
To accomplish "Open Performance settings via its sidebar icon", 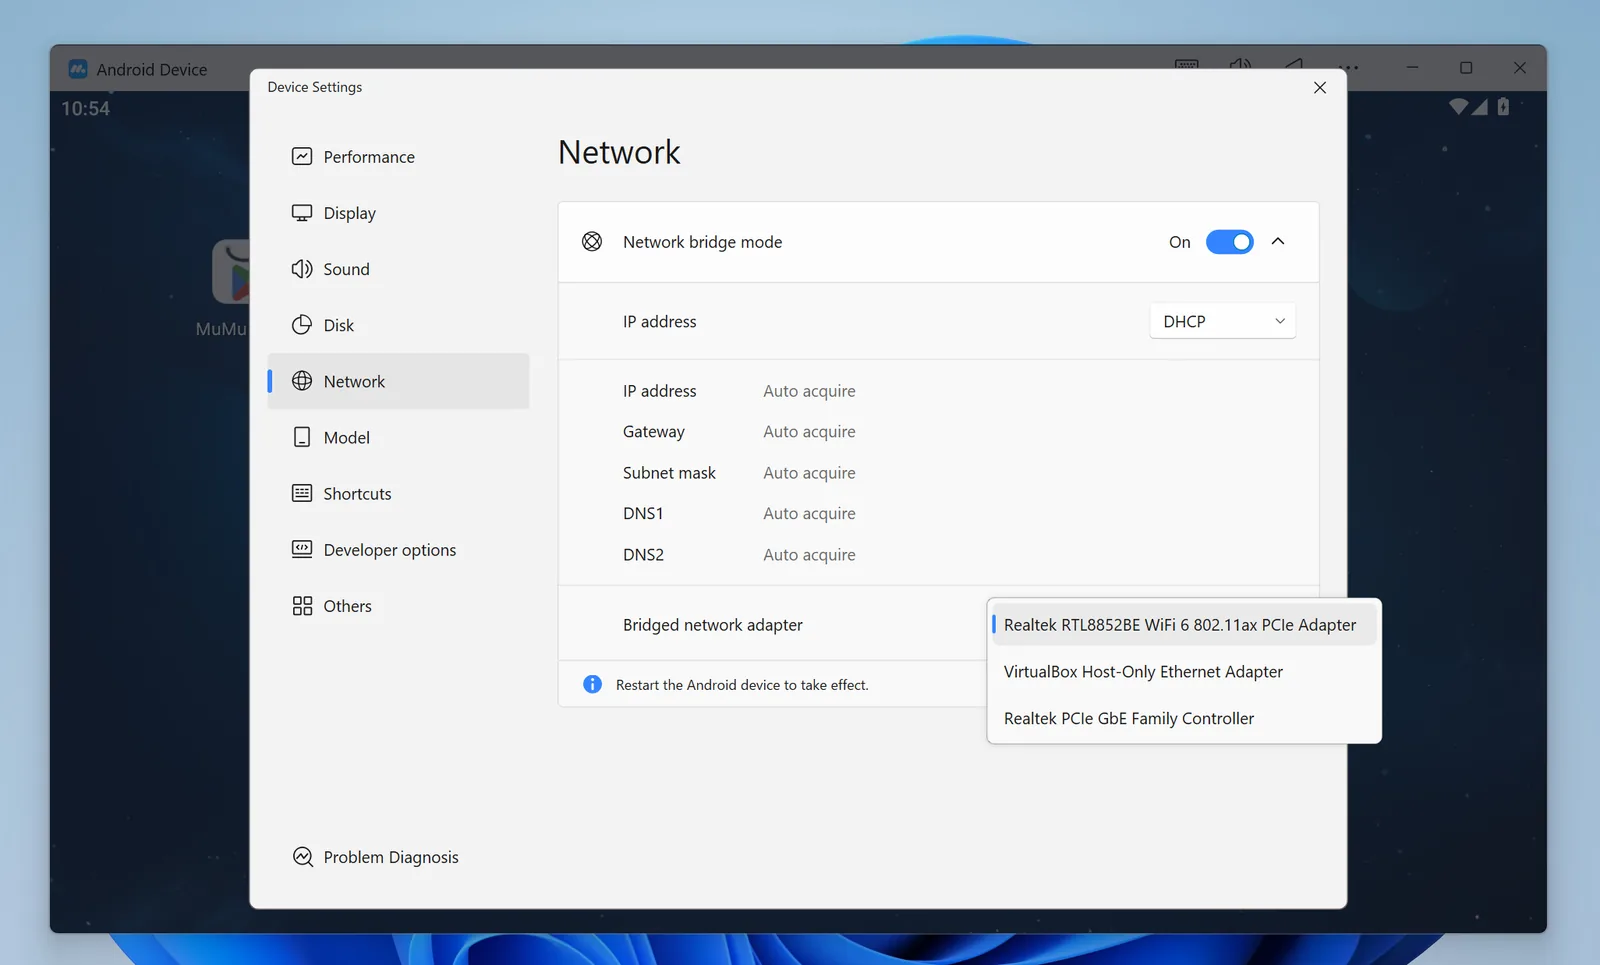I will pyautogui.click(x=302, y=156).
